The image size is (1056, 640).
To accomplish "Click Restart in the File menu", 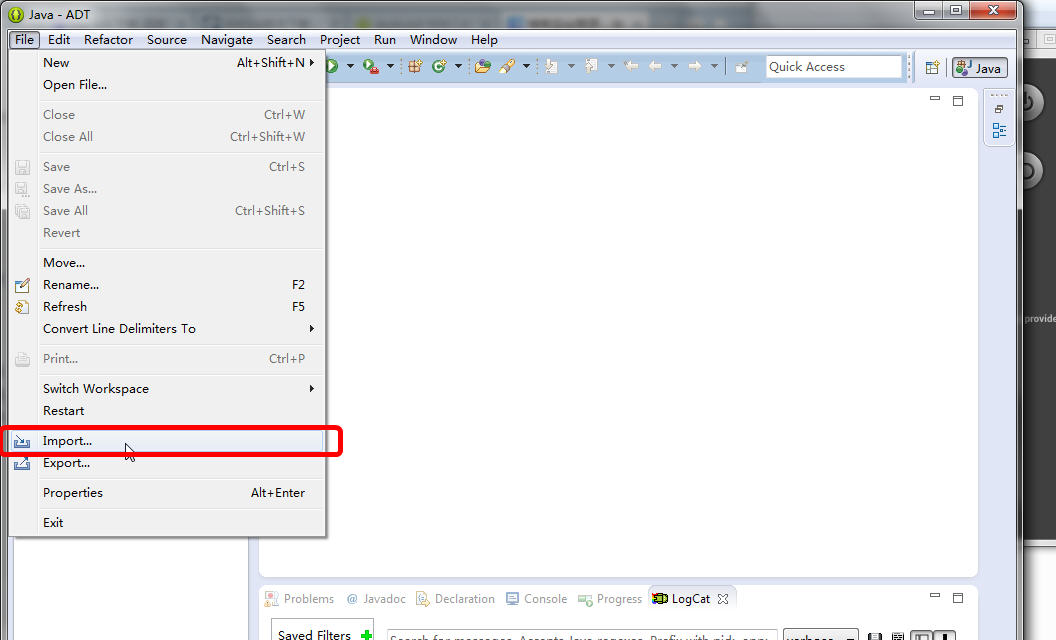I will pyautogui.click(x=166, y=411).
